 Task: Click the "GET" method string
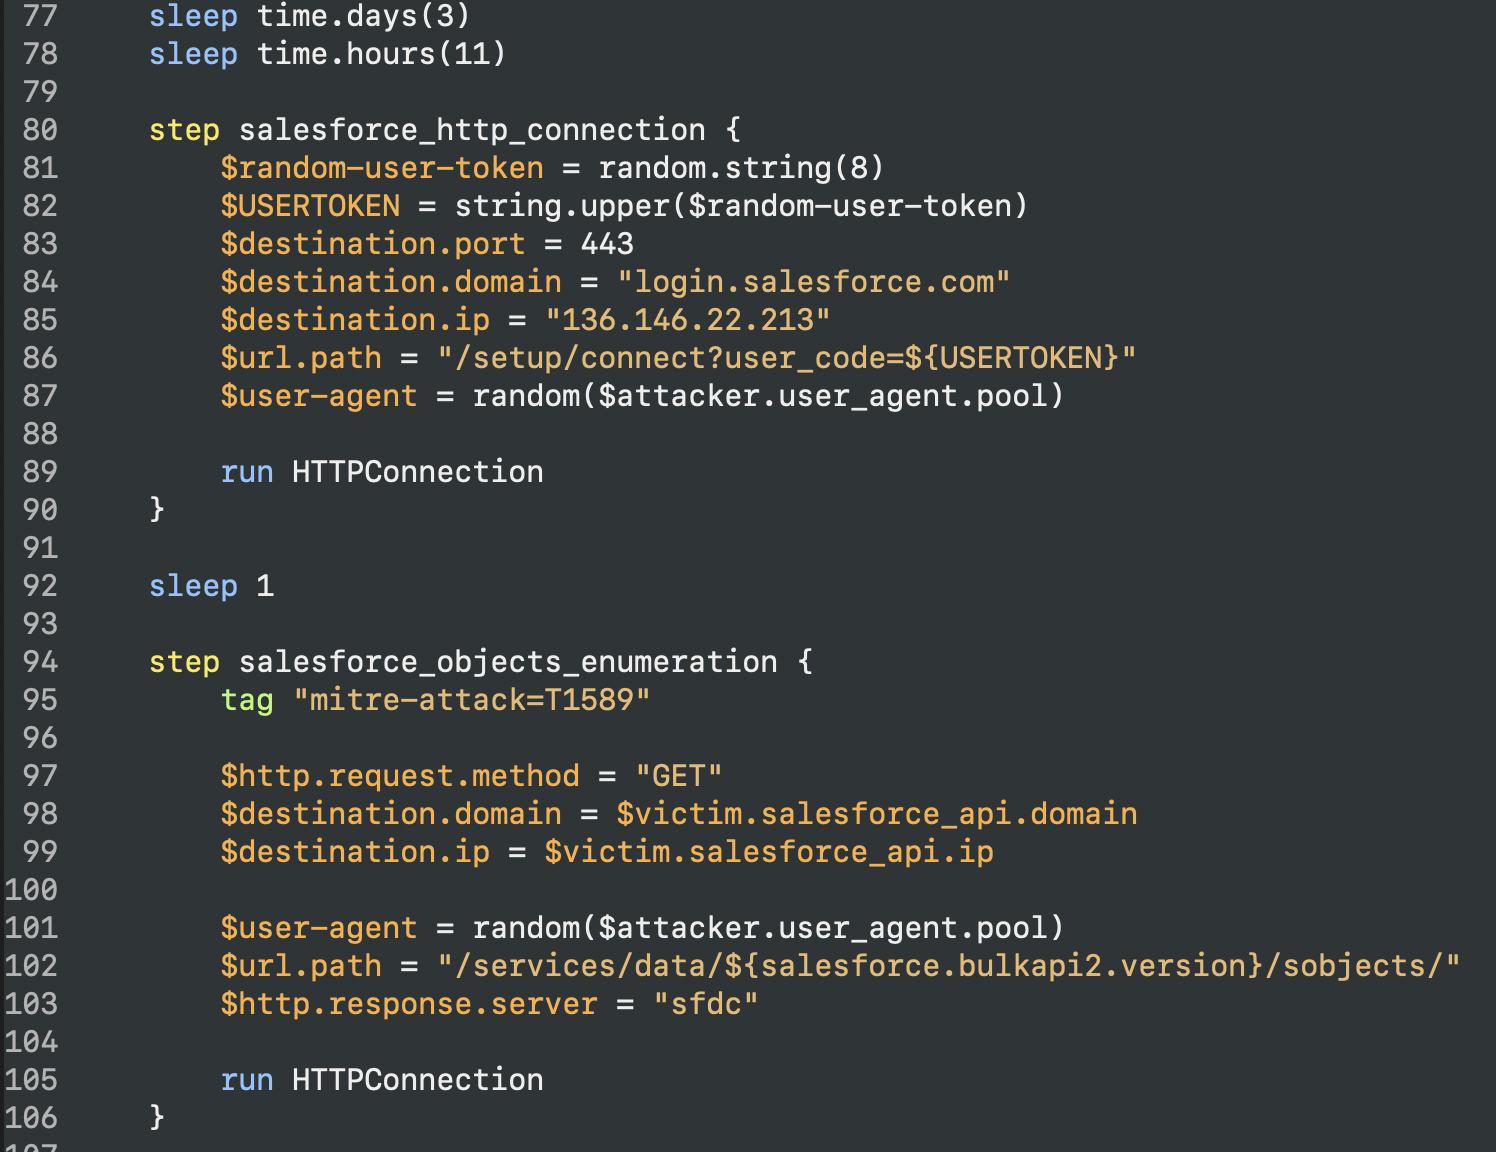pos(679,776)
